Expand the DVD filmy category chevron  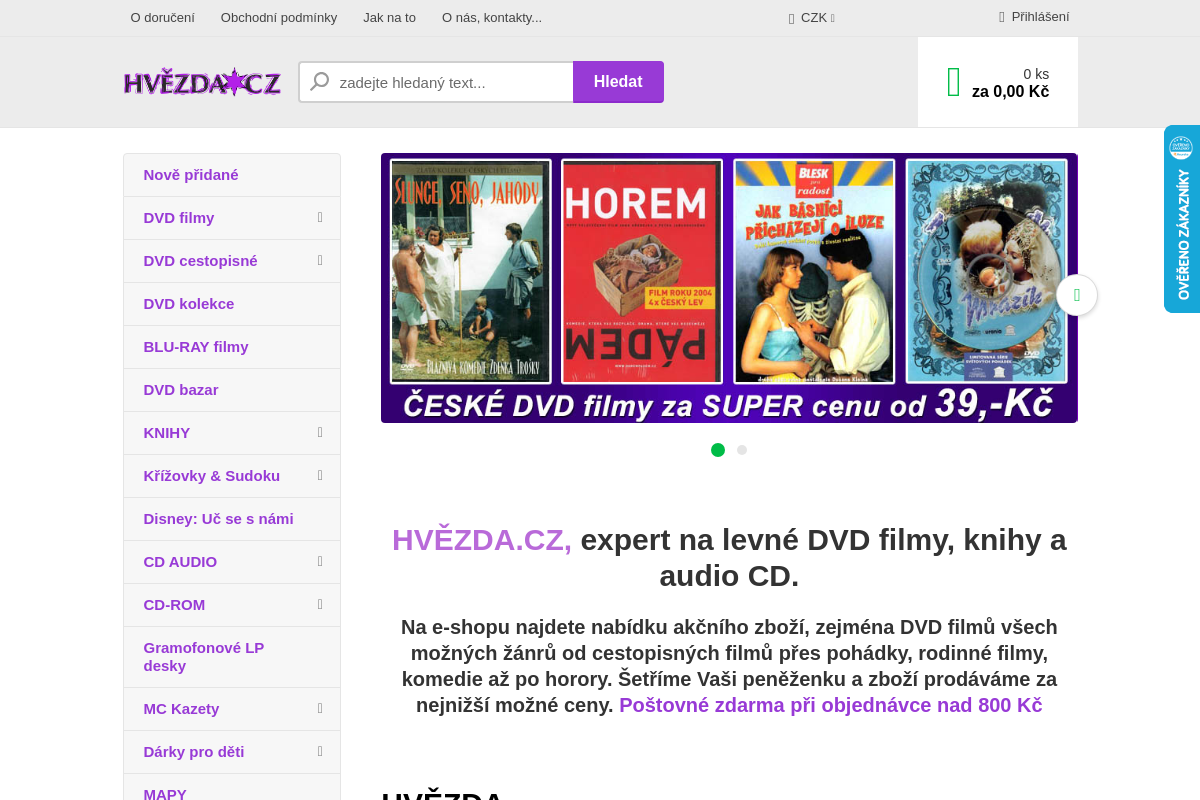coord(319,217)
